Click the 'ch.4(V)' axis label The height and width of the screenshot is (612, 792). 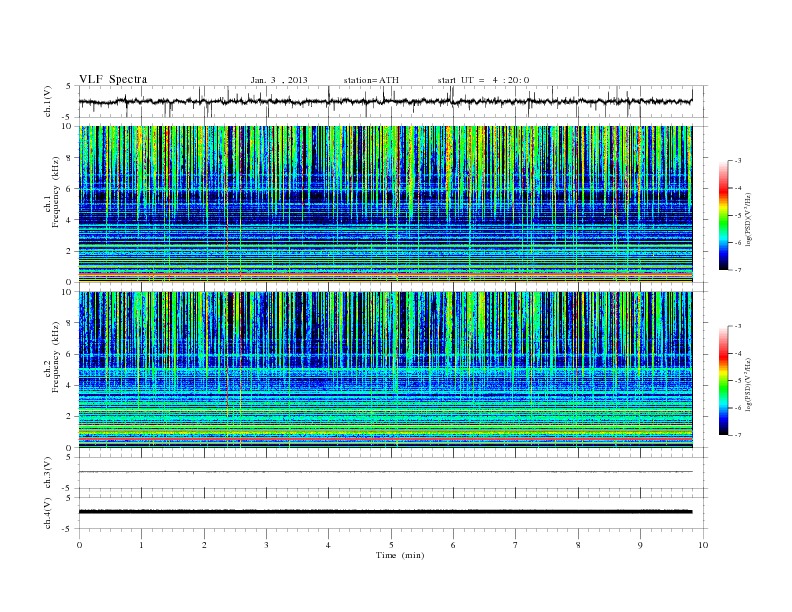pos(48,513)
